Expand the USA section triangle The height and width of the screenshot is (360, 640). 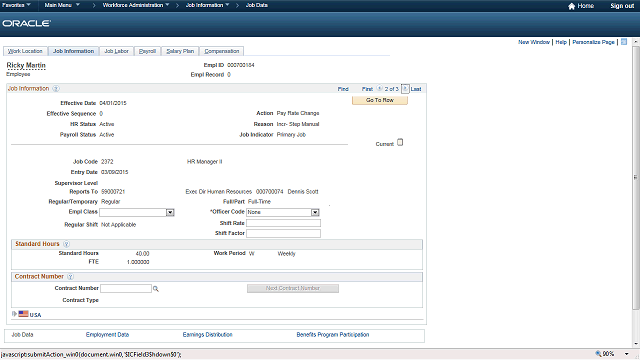tap(14, 314)
